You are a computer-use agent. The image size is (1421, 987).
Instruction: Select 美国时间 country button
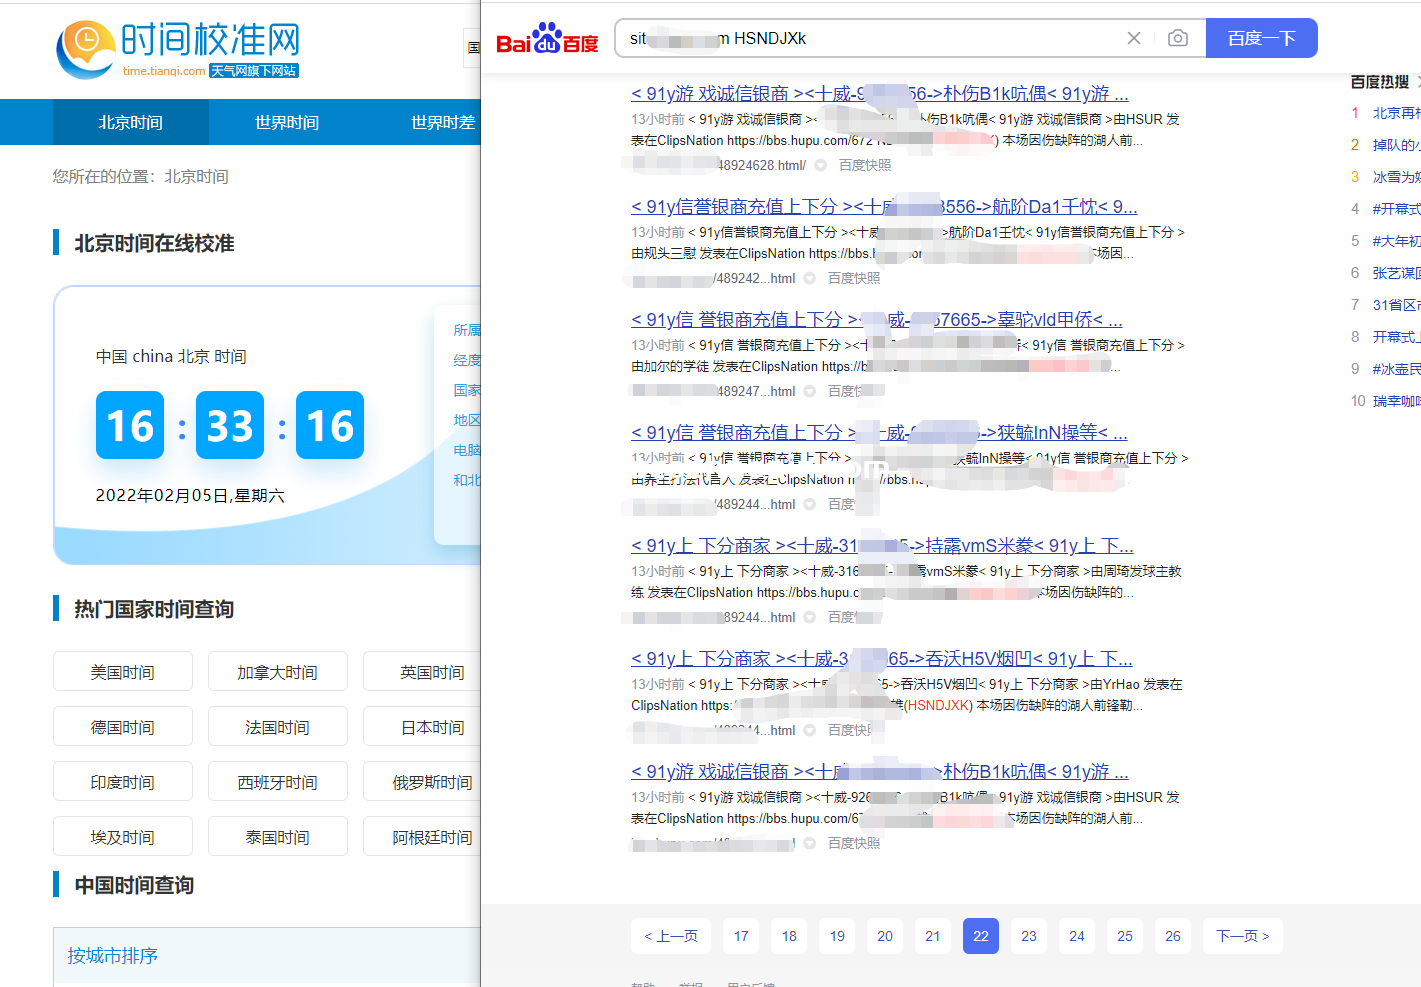click(122, 672)
